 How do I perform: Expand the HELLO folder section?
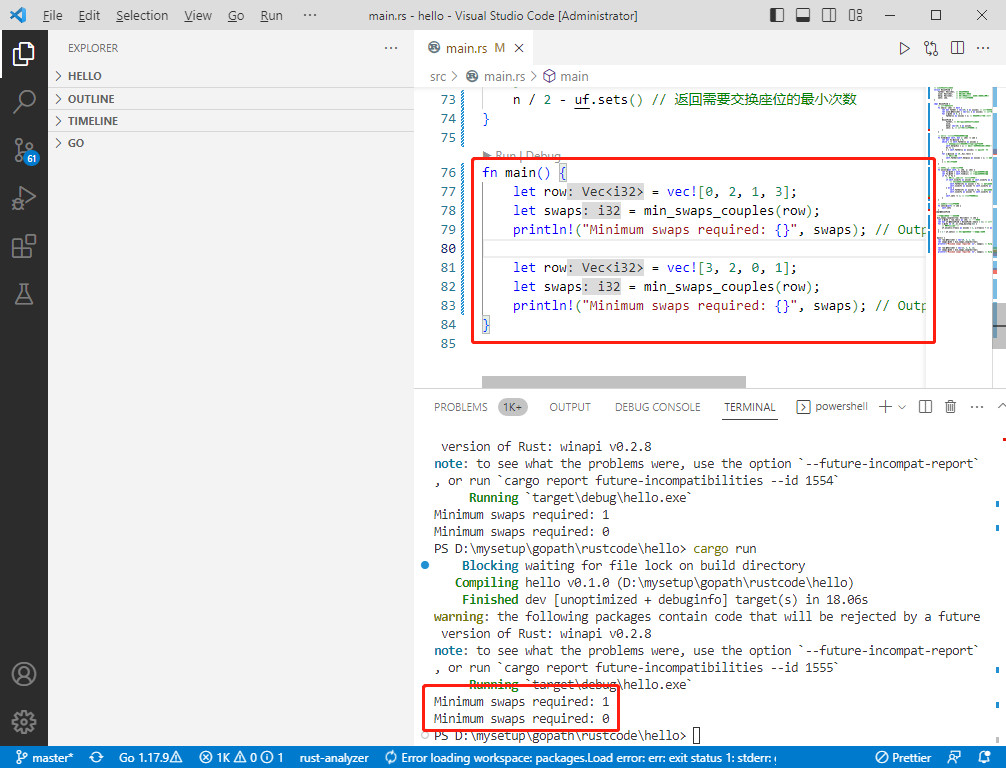point(231,76)
